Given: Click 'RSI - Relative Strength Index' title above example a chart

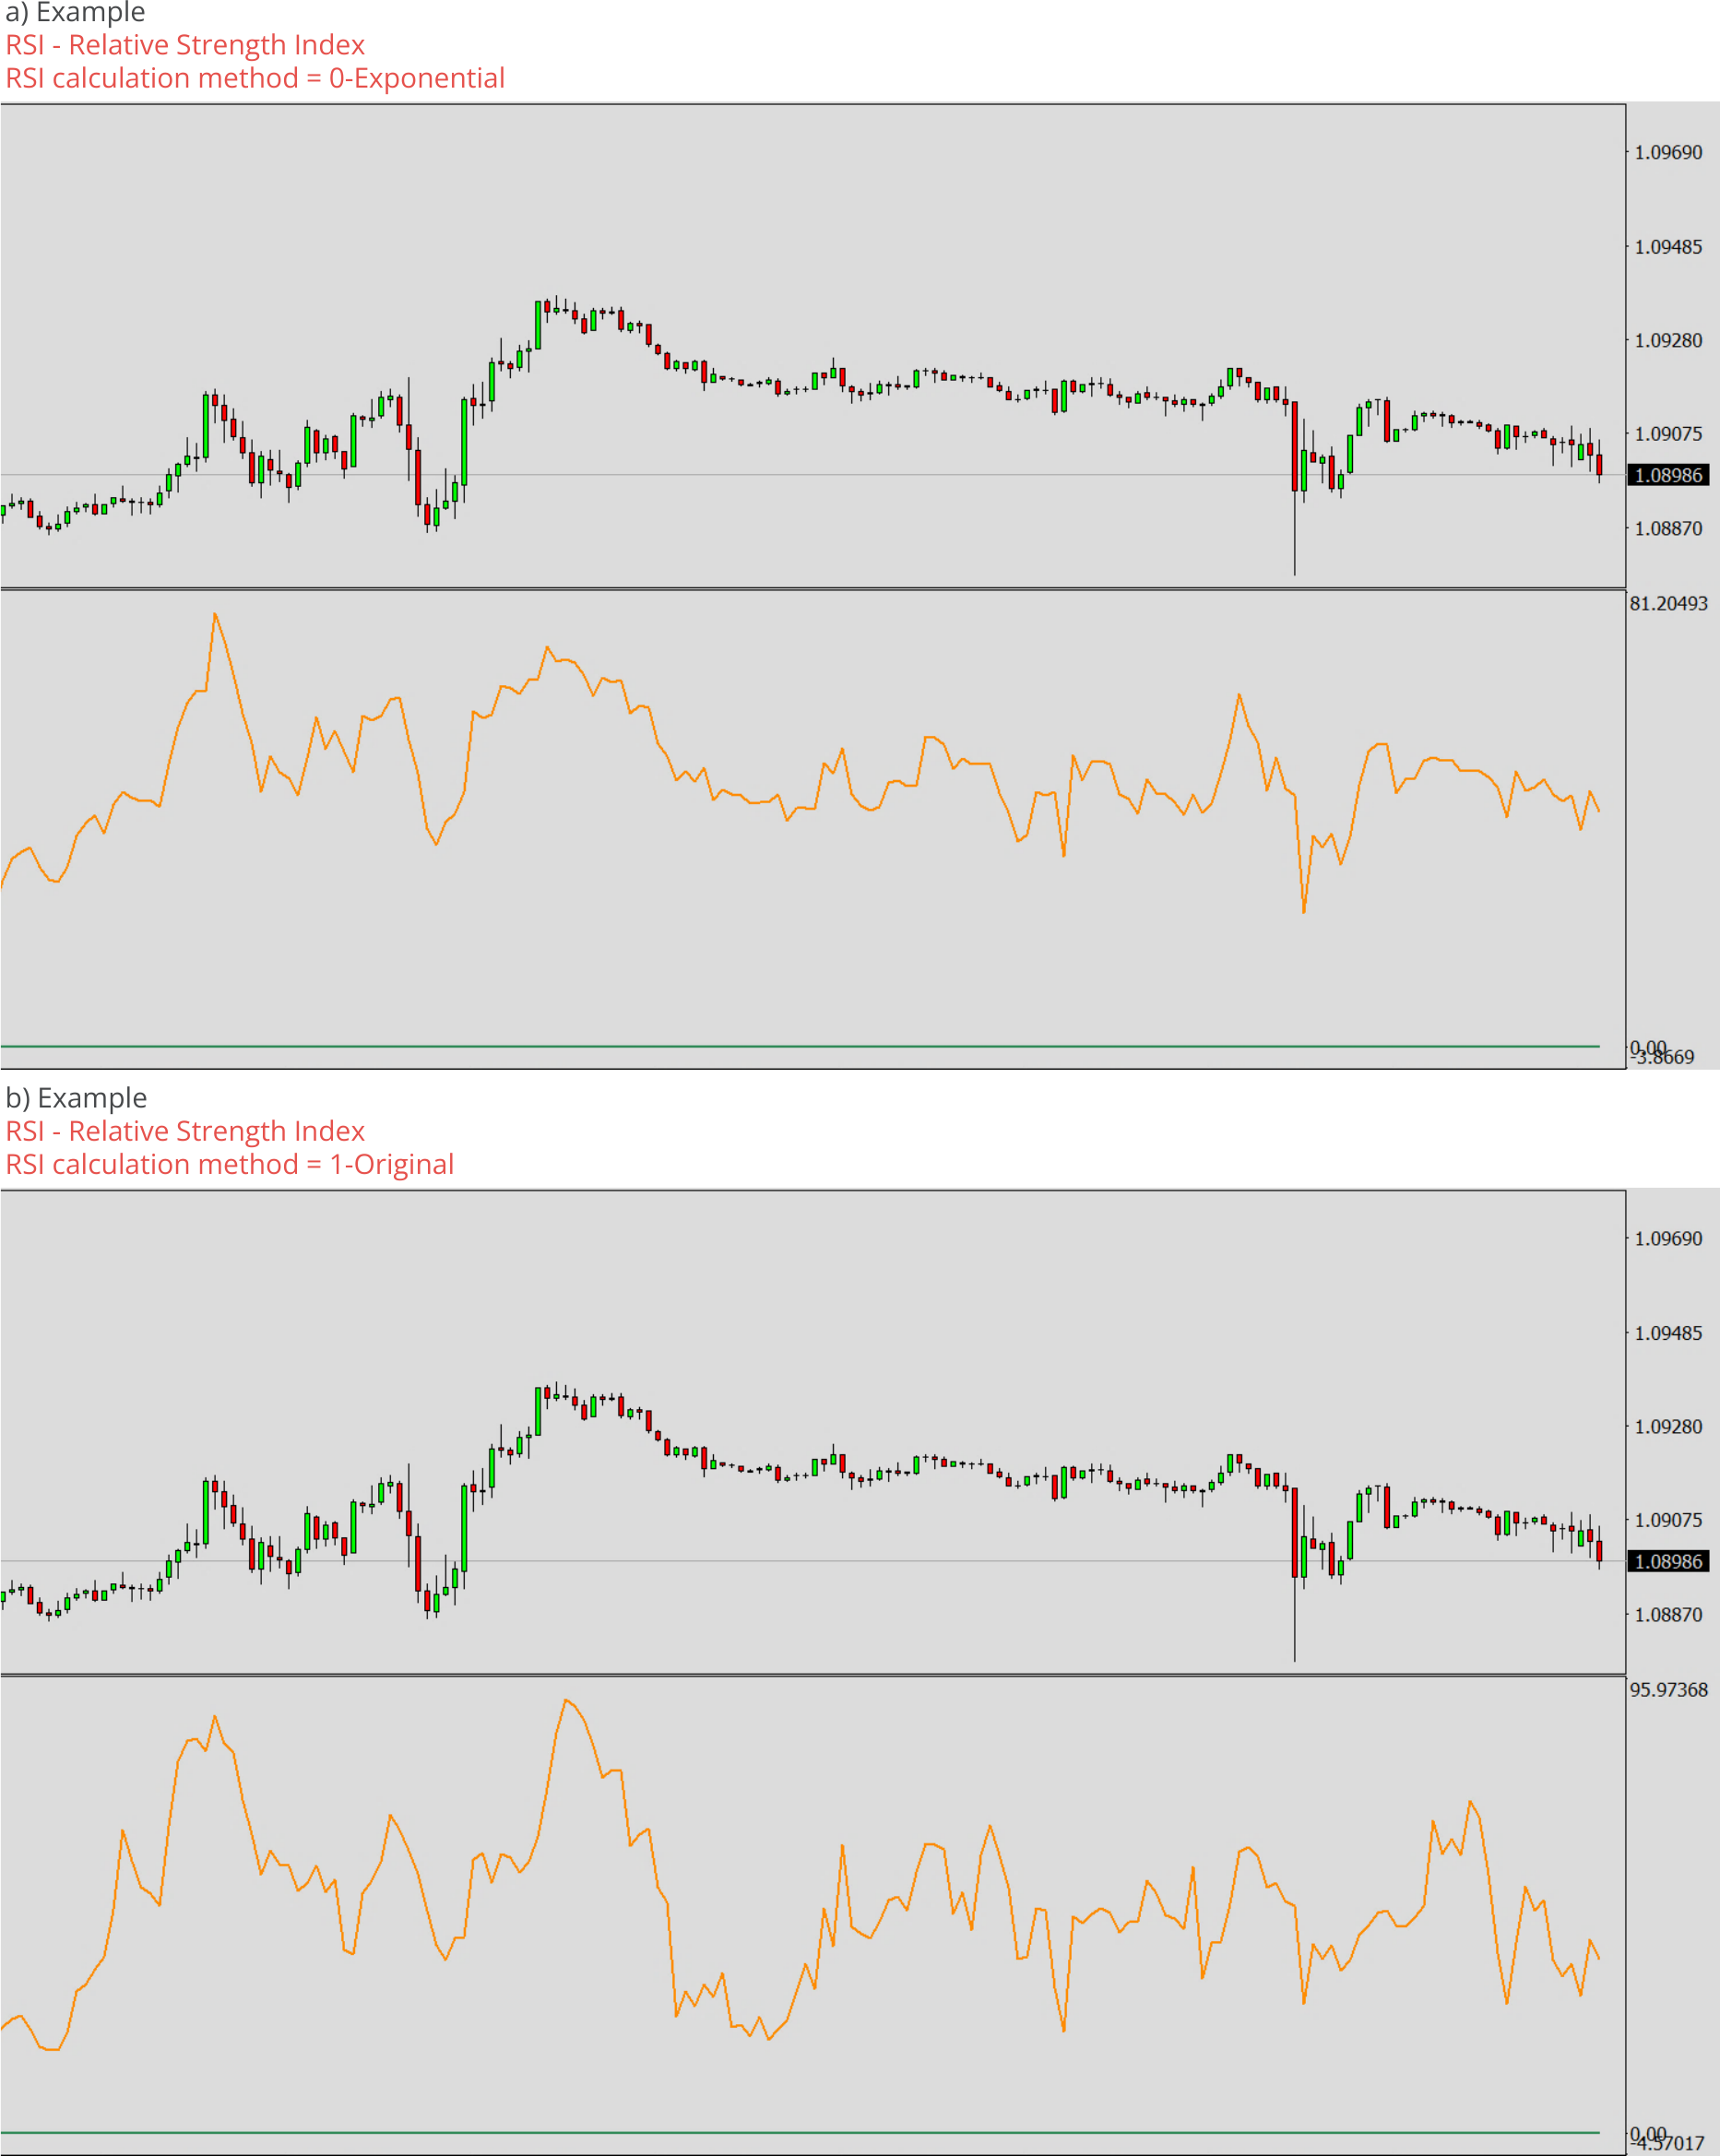Looking at the screenshot, I should [x=185, y=45].
